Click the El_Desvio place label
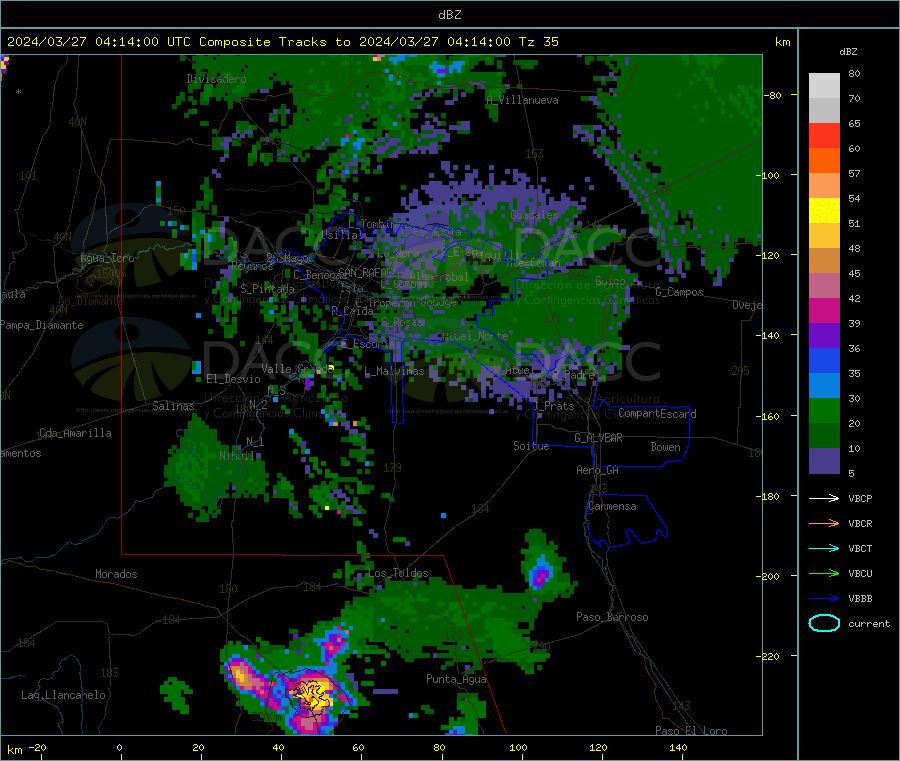 pos(233,379)
